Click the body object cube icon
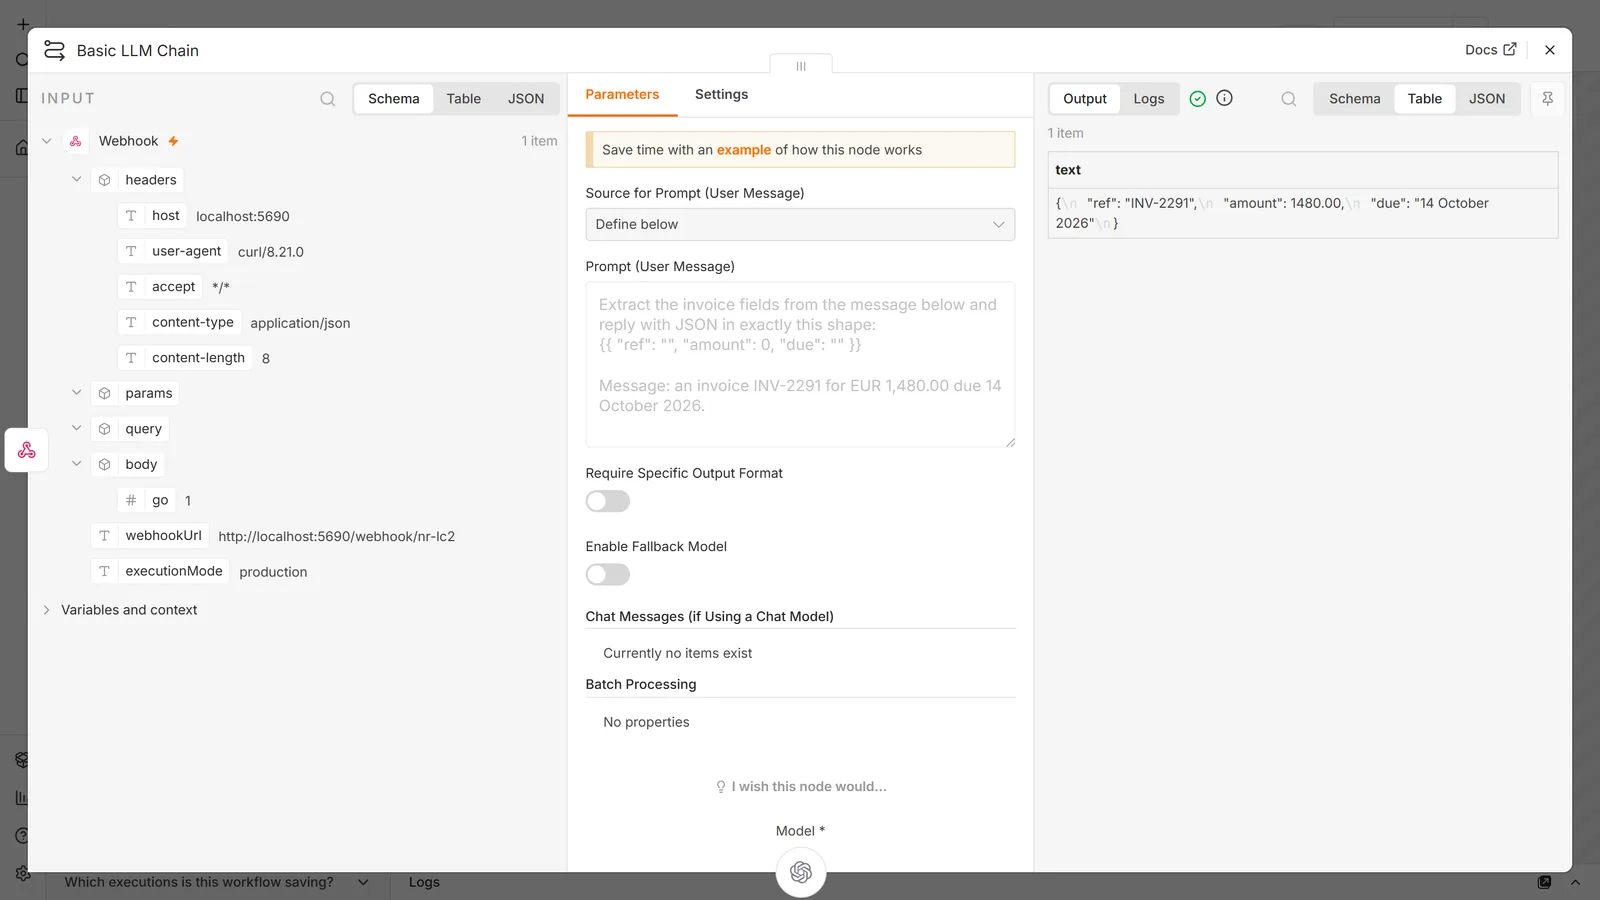Viewport: 1600px width, 900px height. 104,464
